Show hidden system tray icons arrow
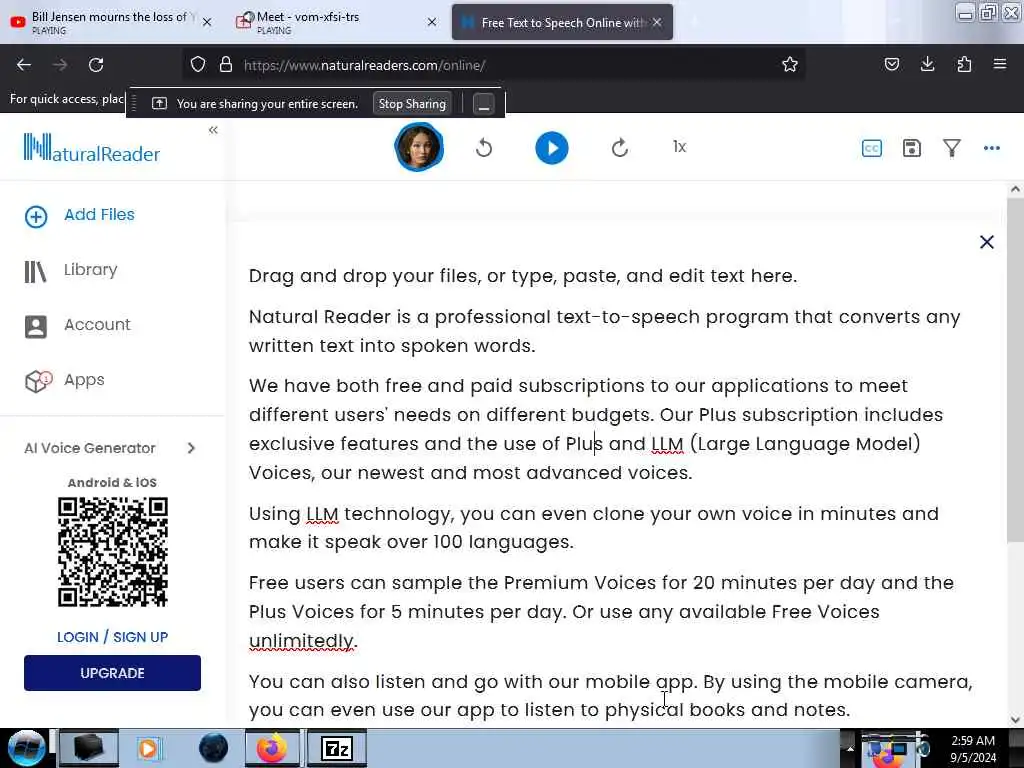This screenshot has width=1024, height=768. click(x=850, y=748)
